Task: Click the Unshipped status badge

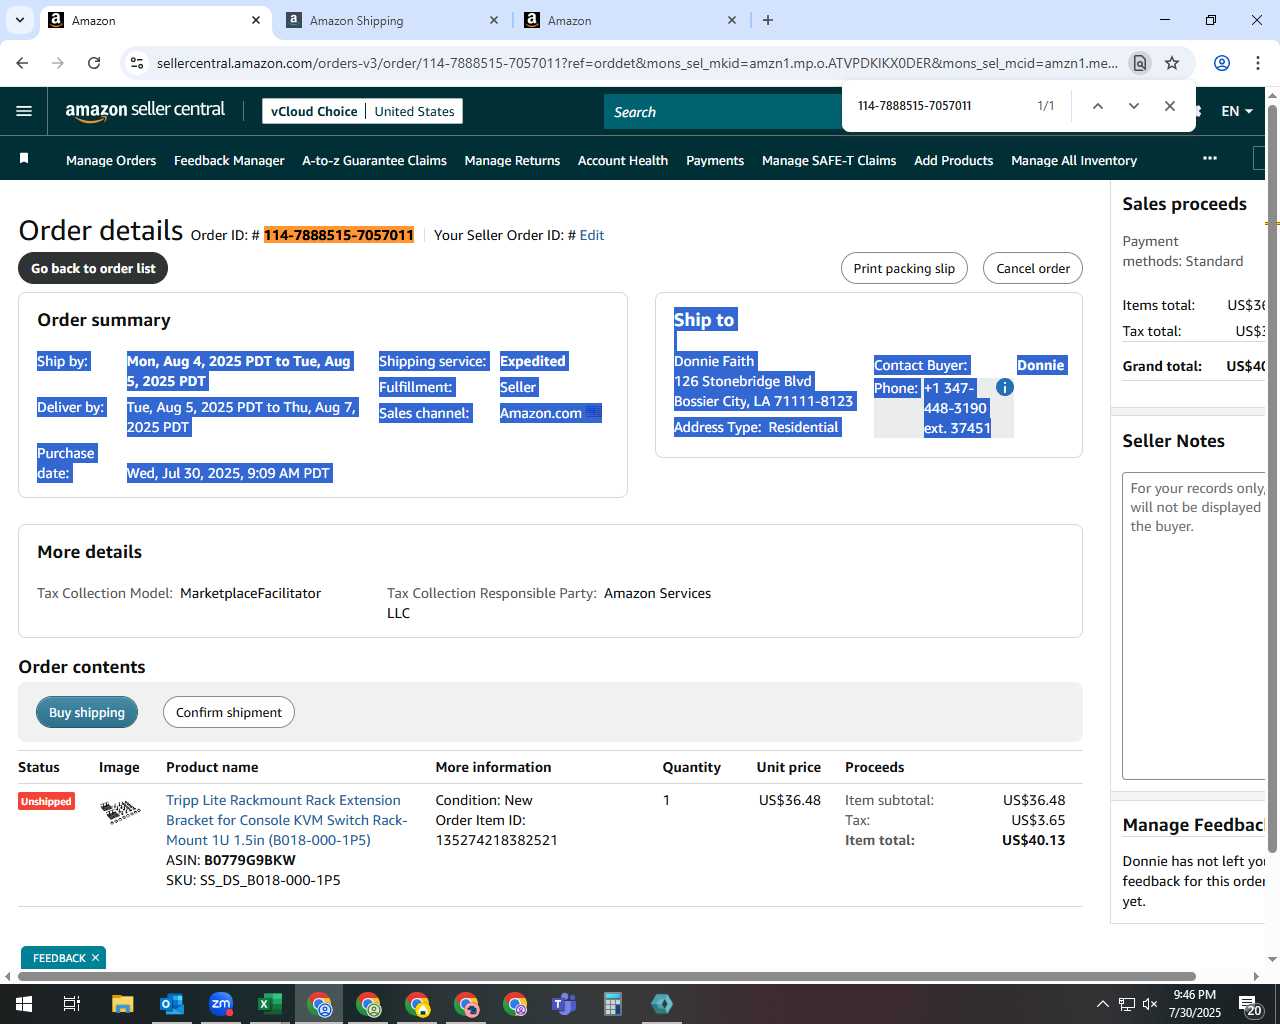Action: coord(46,801)
